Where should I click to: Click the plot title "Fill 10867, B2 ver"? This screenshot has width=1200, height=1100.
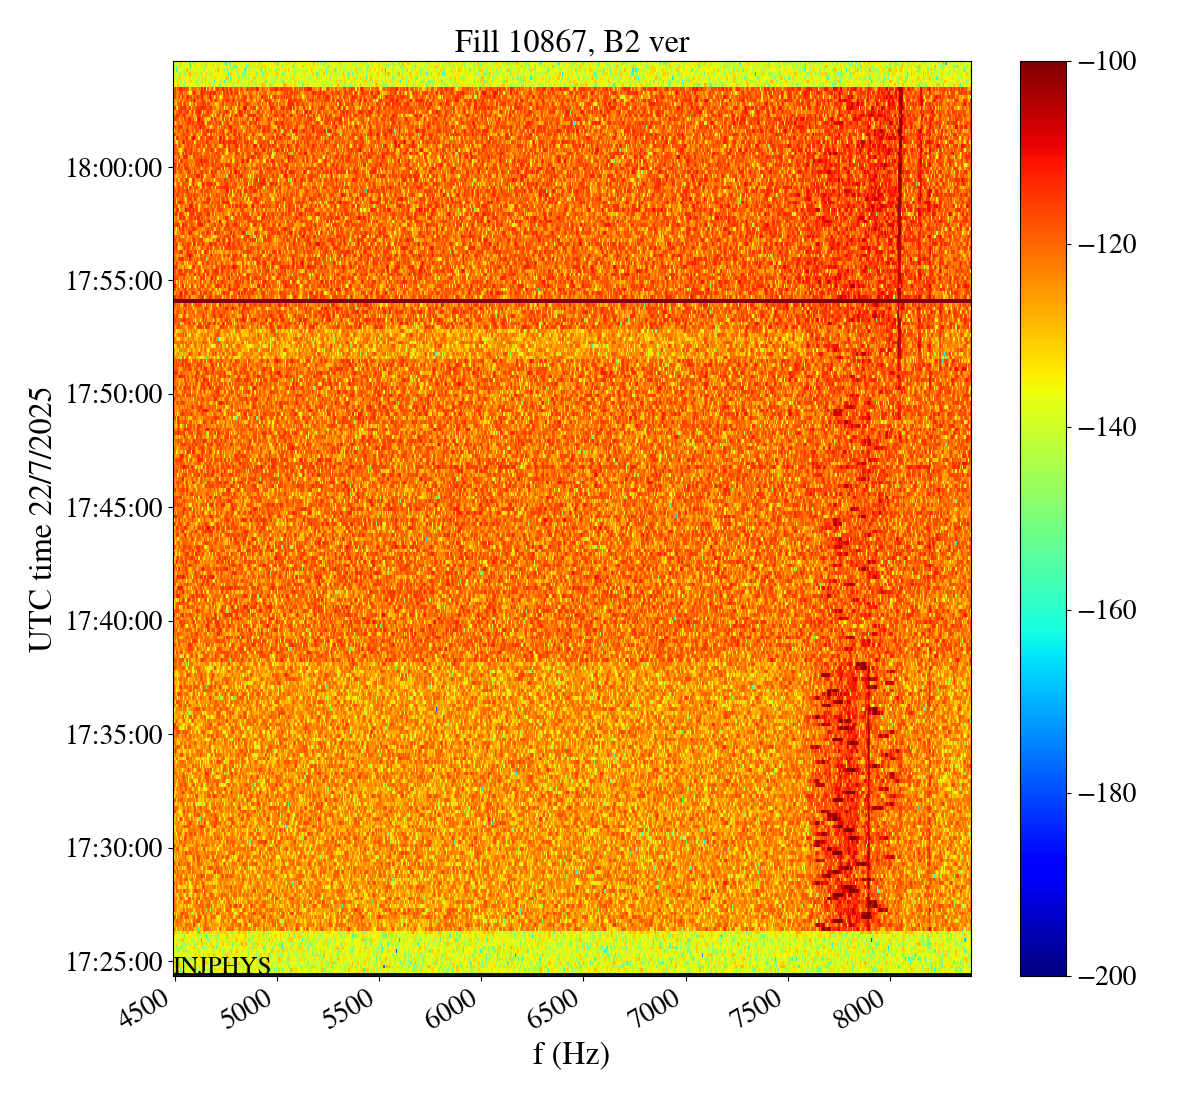571,41
